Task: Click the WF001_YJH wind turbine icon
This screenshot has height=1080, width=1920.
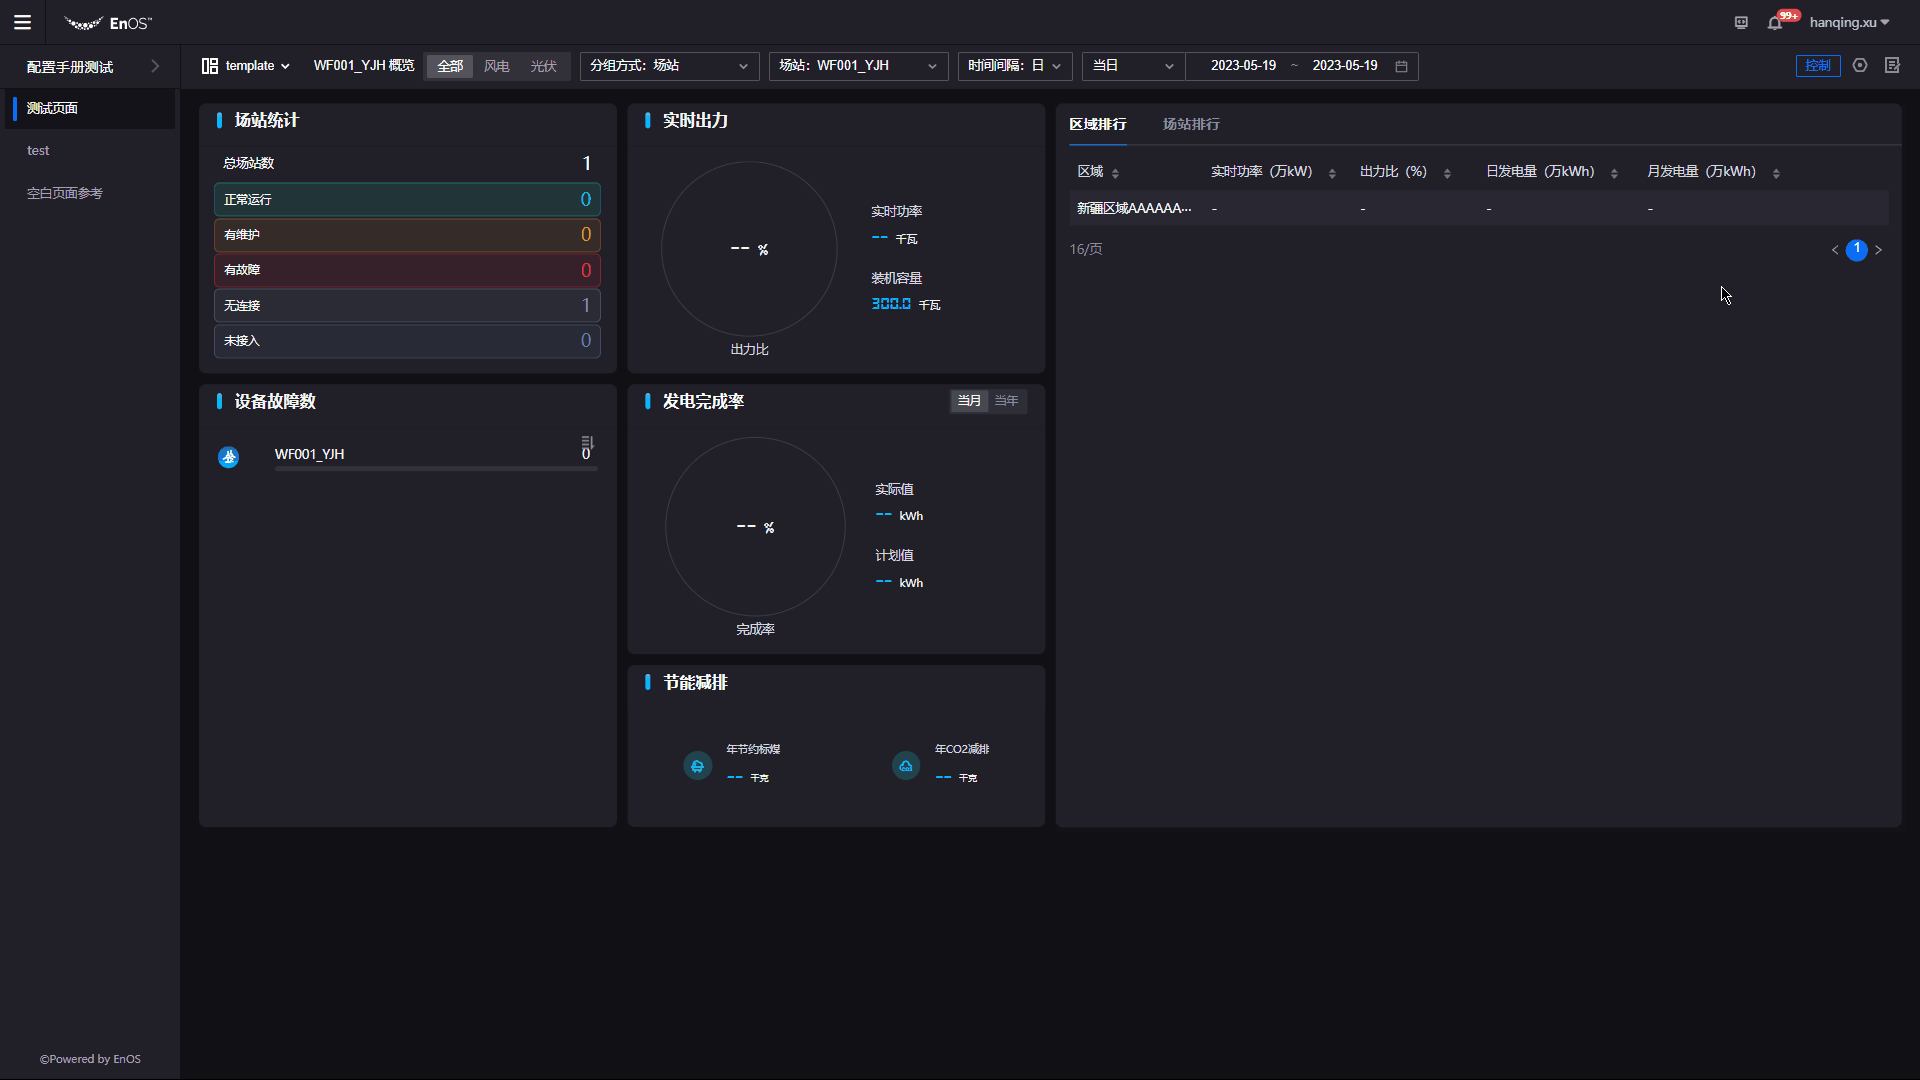Action: coord(229,457)
